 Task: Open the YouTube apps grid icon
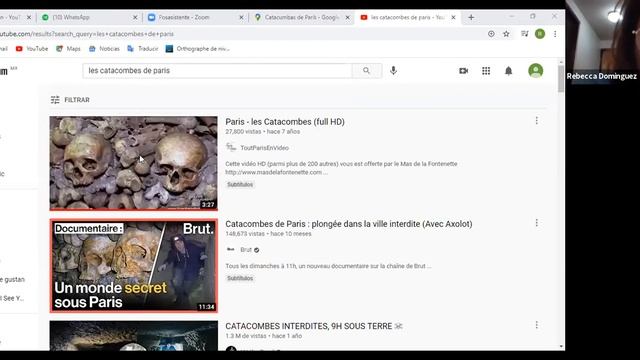pyautogui.click(x=486, y=71)
